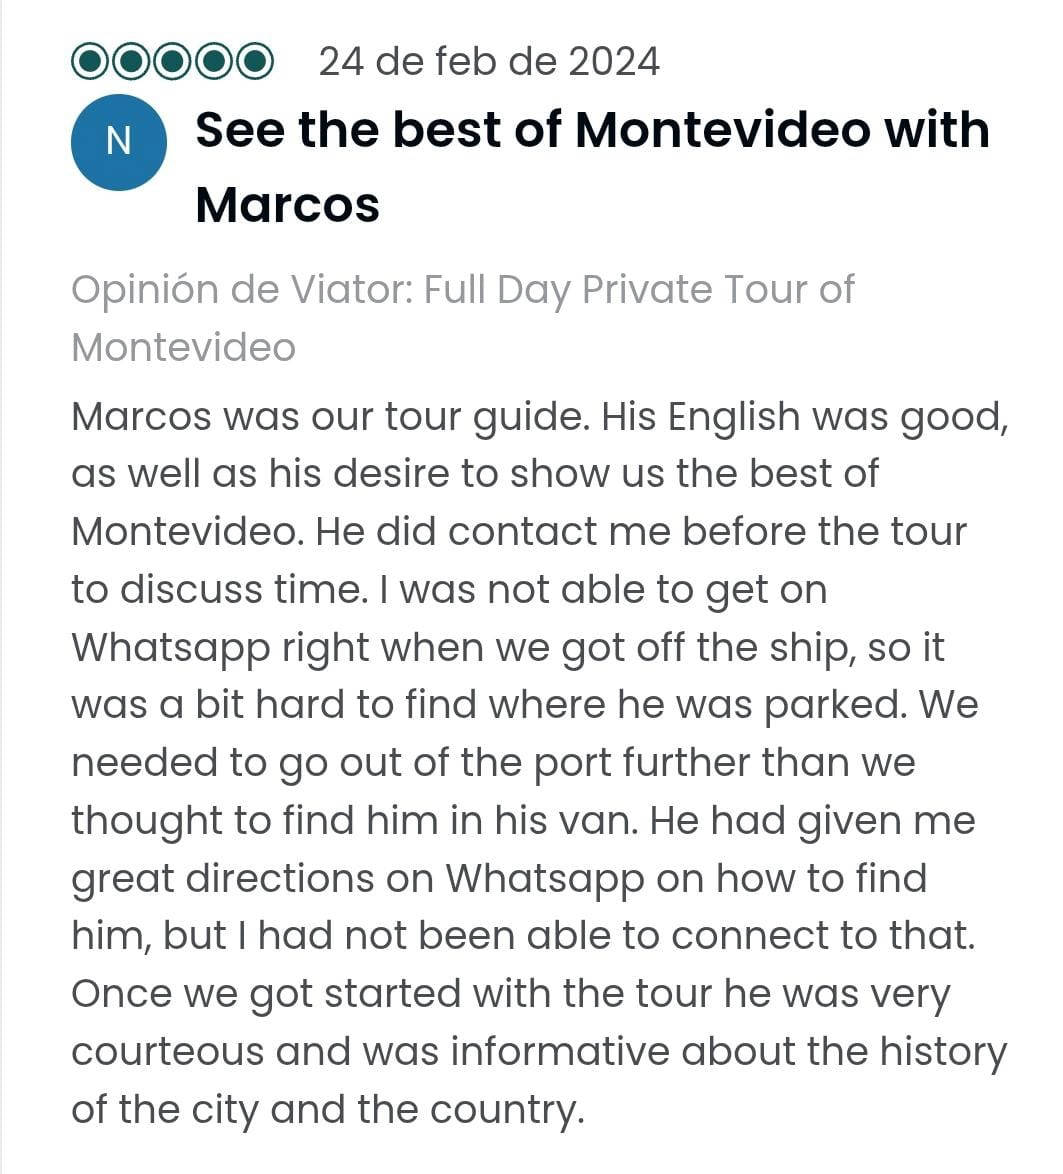1063x1174 pixels.
Task: Click 'Montevideo' in the bold review title
Action: tap(723, 130)
